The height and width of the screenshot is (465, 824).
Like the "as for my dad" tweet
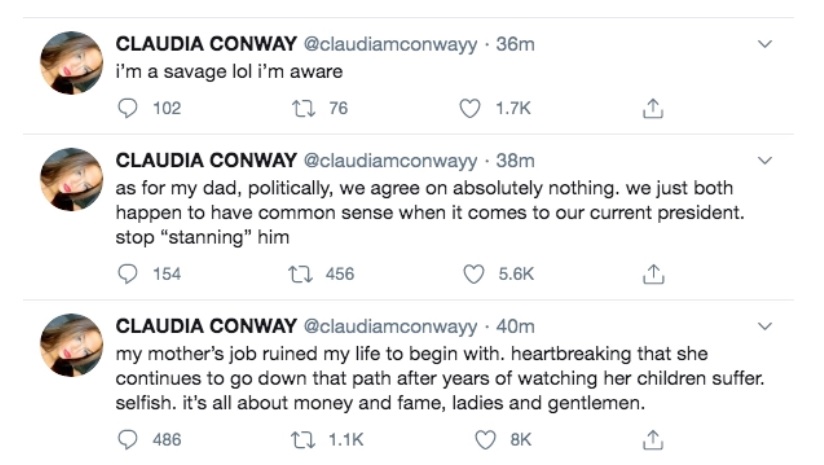[469, 274]
